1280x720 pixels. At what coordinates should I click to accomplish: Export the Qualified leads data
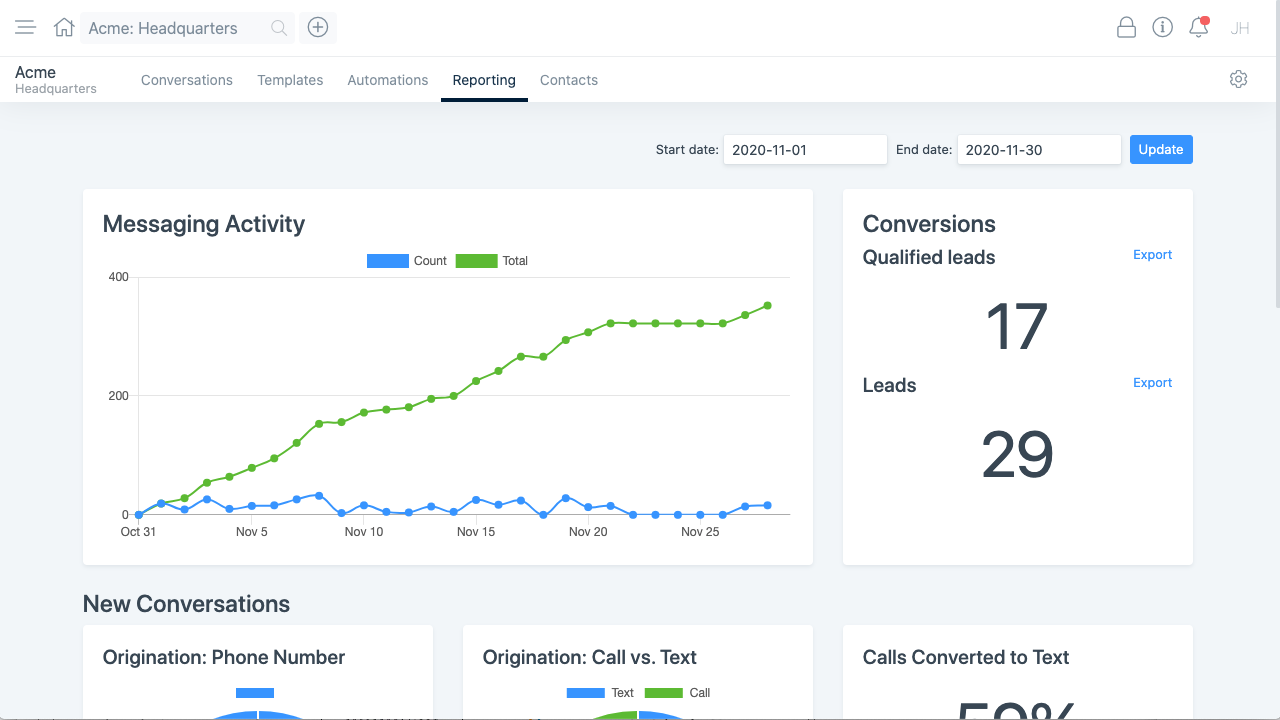pyautogui.click(x=1152, y=255)
